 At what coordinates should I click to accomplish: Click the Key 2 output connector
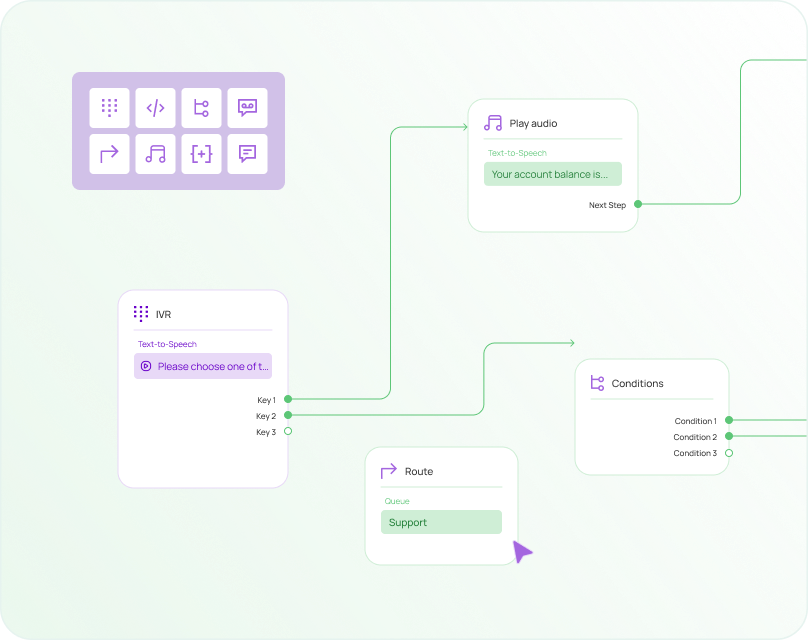pyautogui.click(x=288, y=415)
